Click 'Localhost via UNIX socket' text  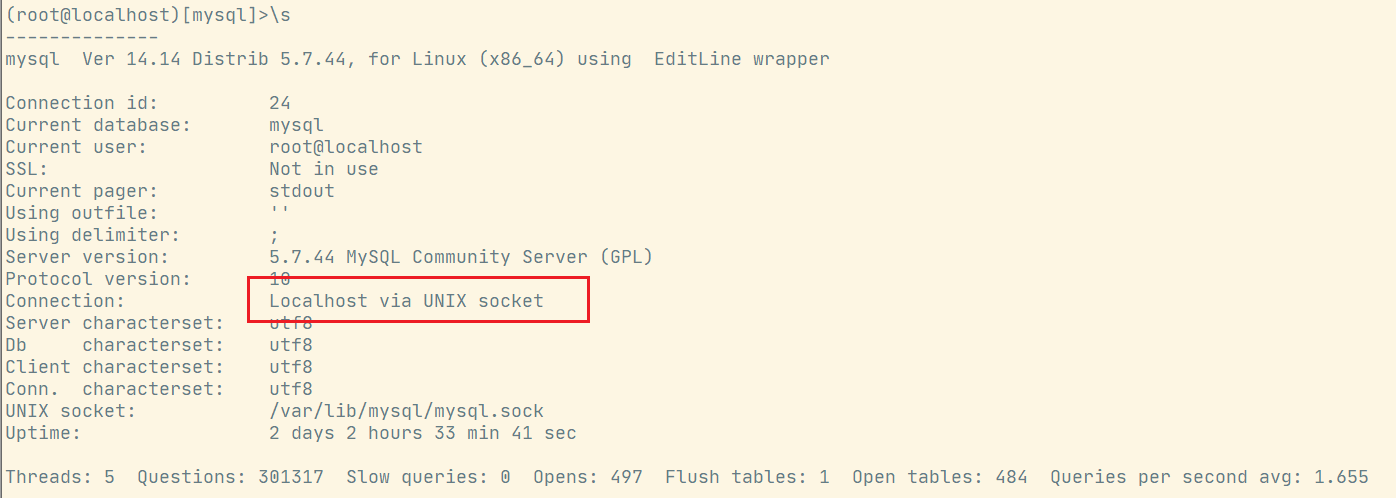(x=406, y=300)
